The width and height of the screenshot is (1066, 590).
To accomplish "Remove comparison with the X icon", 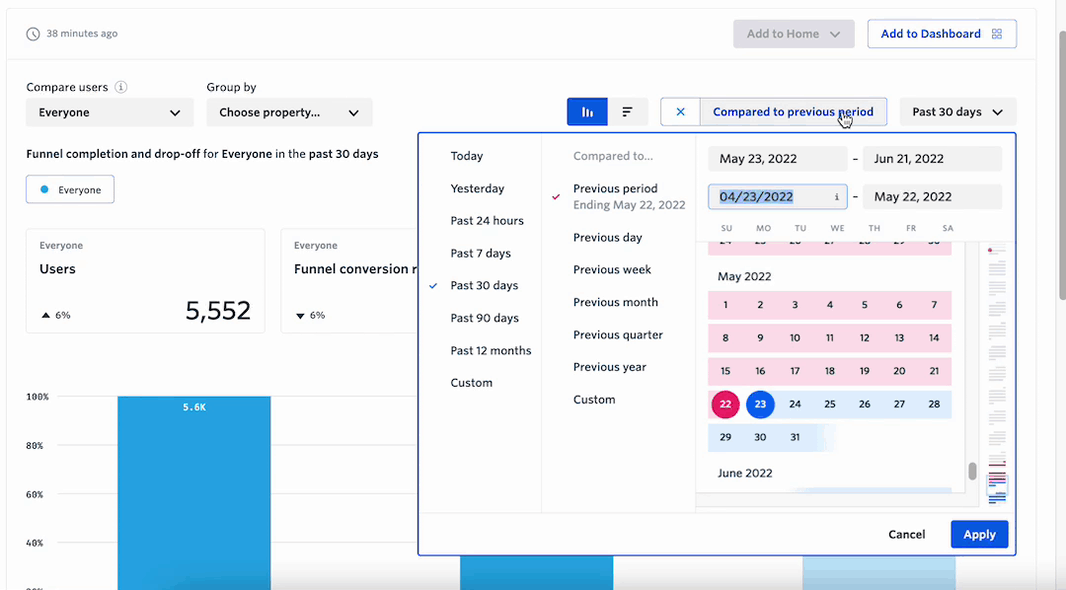I will 680,112.
